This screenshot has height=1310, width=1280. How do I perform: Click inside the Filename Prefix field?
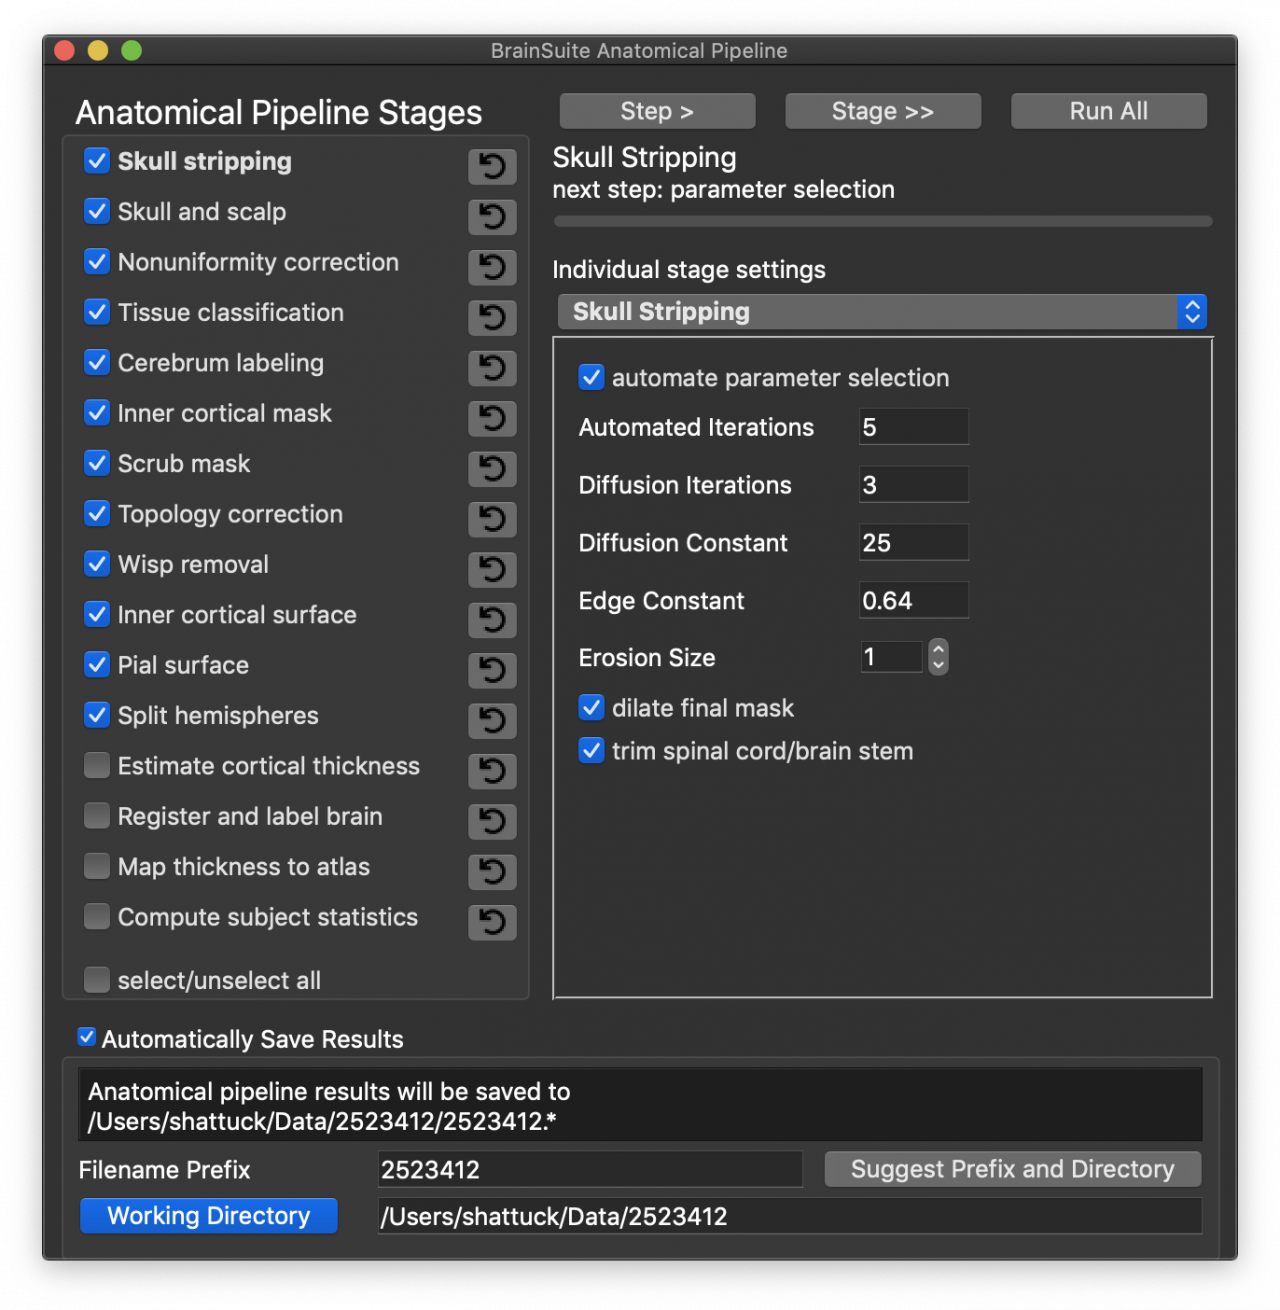tap(590, 1168)
